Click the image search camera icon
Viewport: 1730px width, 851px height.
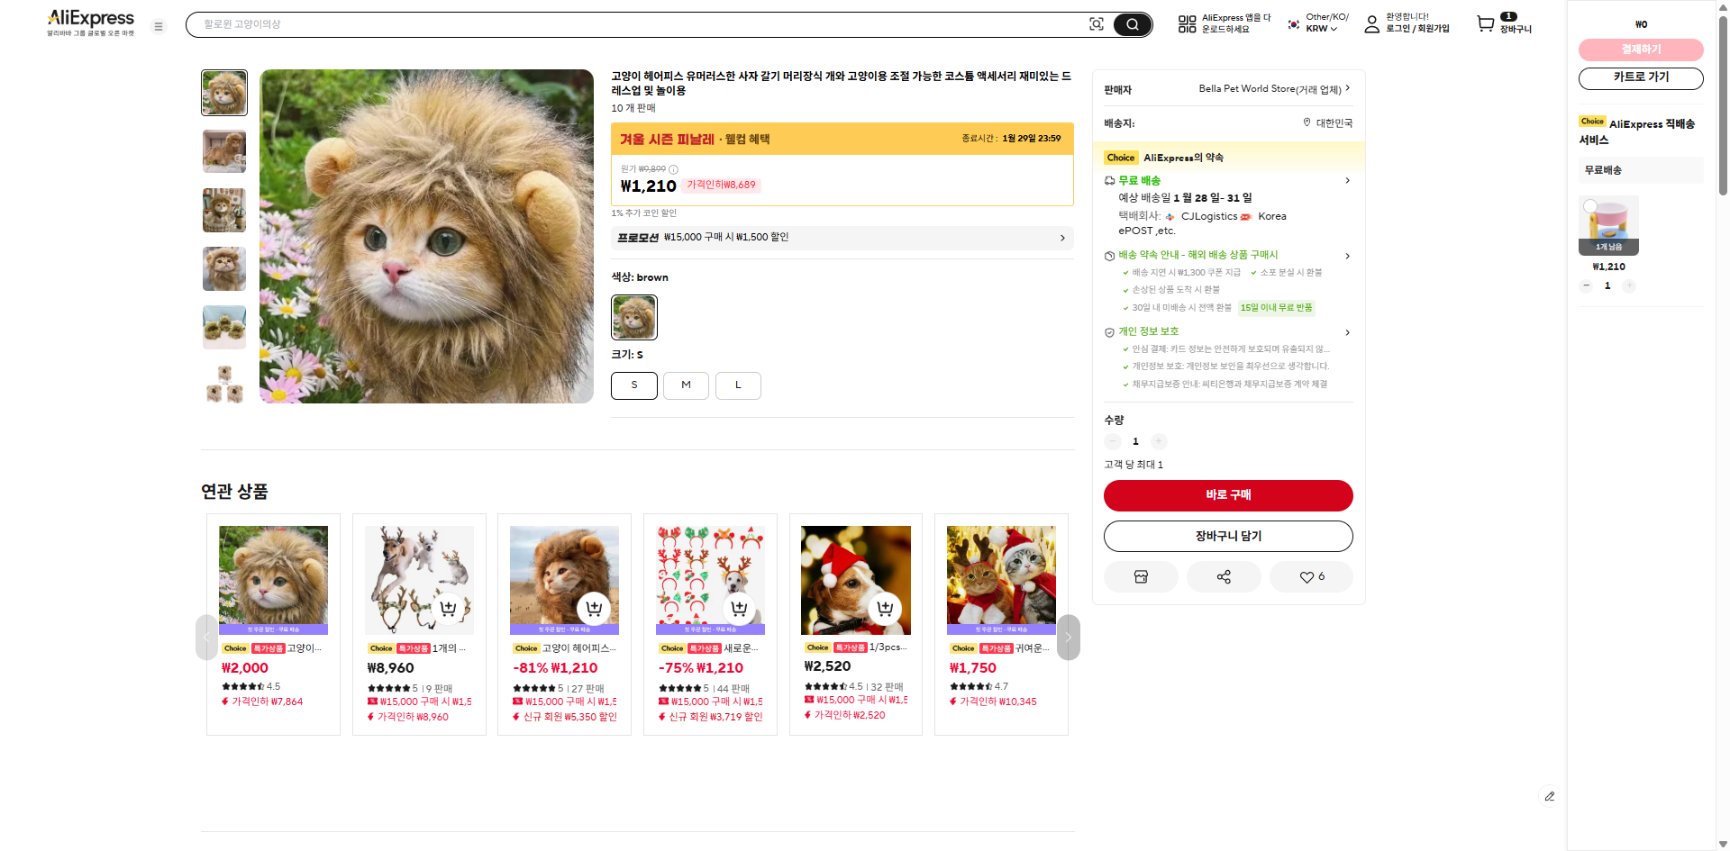click(x=1096, y=24)
